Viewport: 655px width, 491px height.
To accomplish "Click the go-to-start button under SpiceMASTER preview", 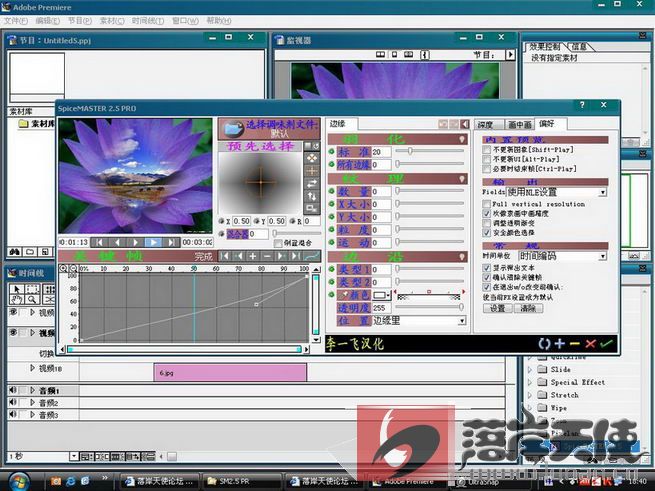I will click(99, 242).
